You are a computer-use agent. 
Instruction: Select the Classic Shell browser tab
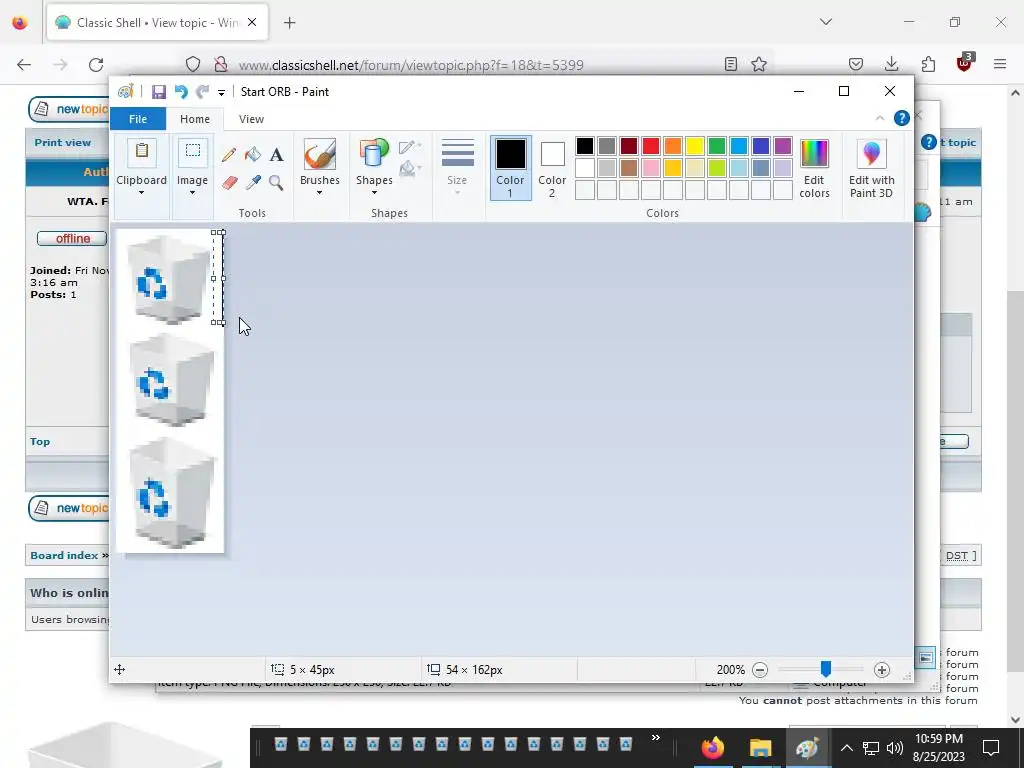pos(158,23)
